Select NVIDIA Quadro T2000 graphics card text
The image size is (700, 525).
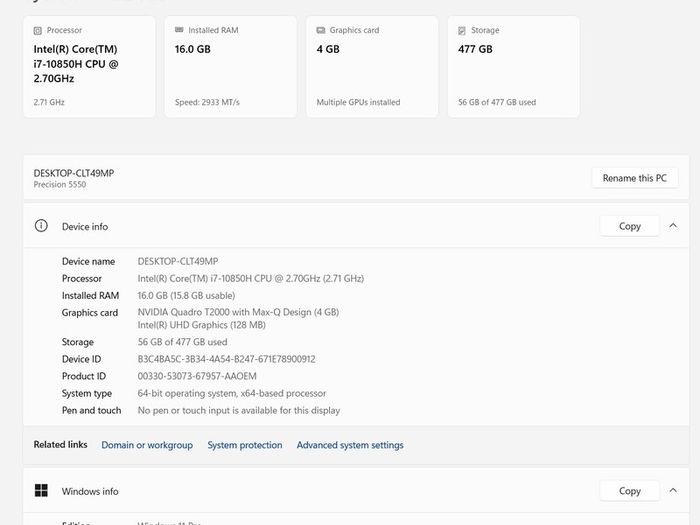[238, 312]
